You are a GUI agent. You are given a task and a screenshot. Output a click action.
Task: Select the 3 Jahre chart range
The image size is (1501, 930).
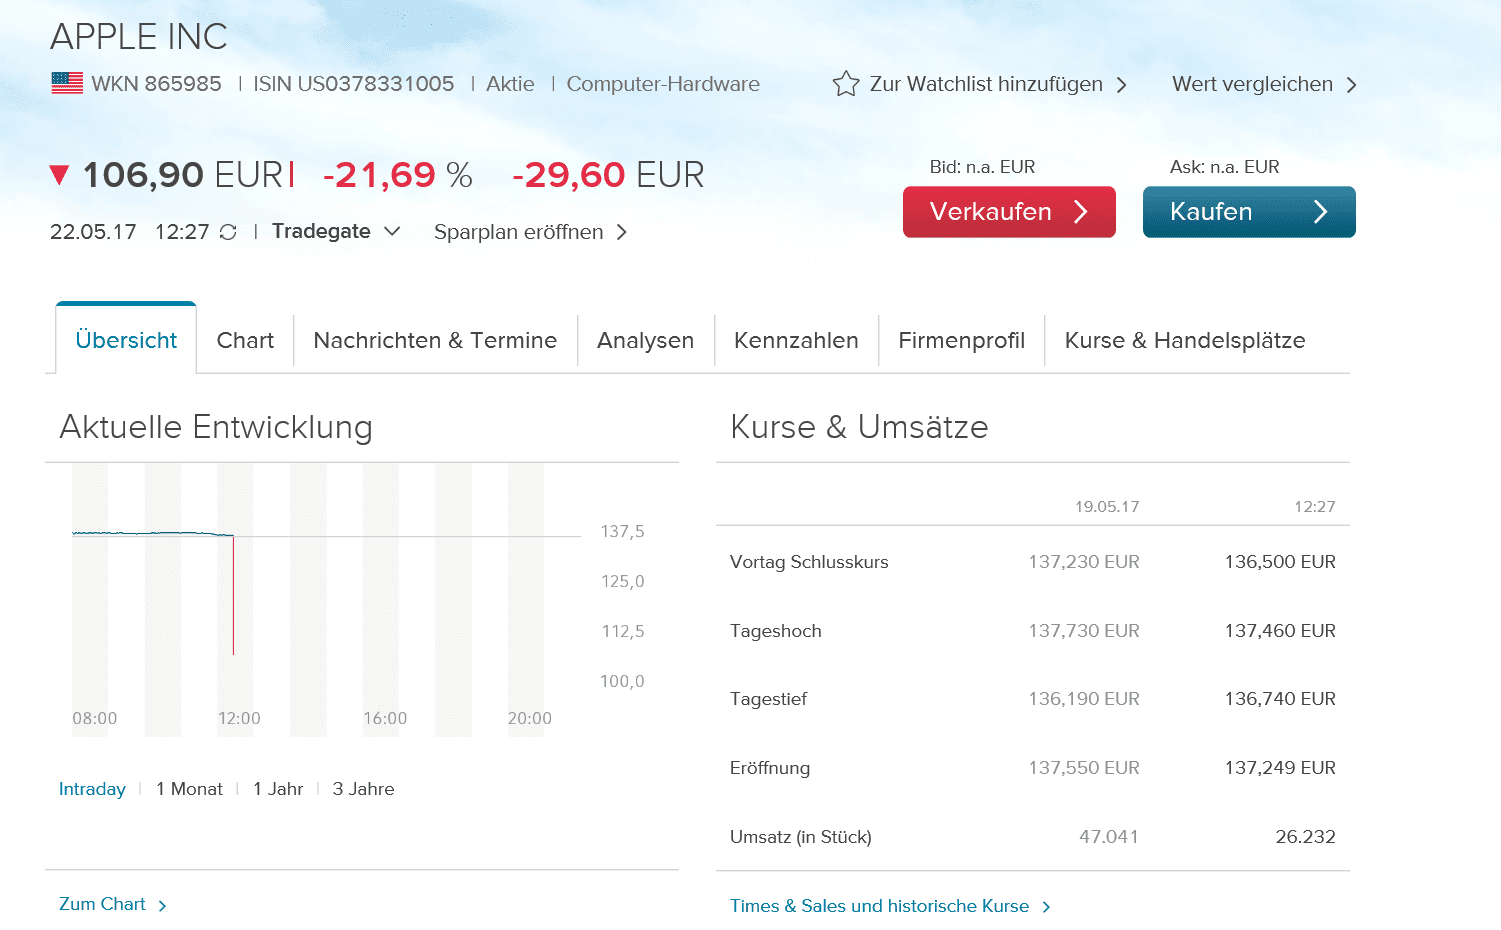(363, 789)
